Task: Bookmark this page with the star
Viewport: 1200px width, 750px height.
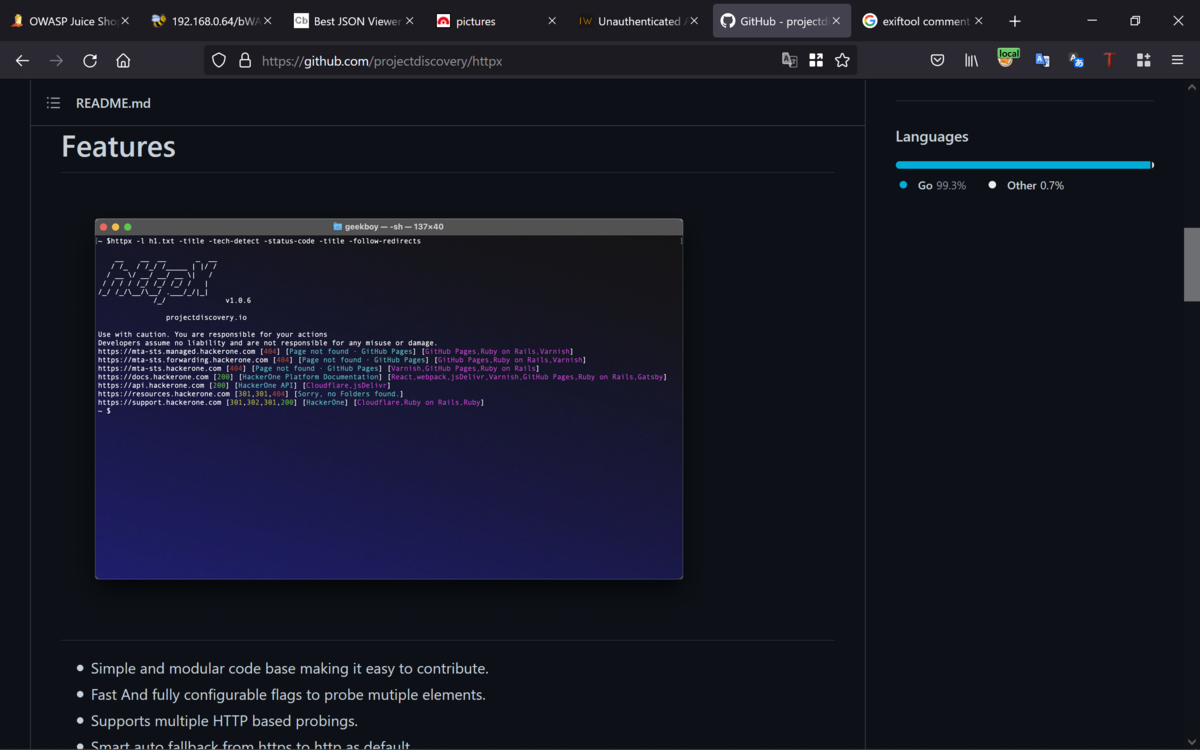Action: 842,61
